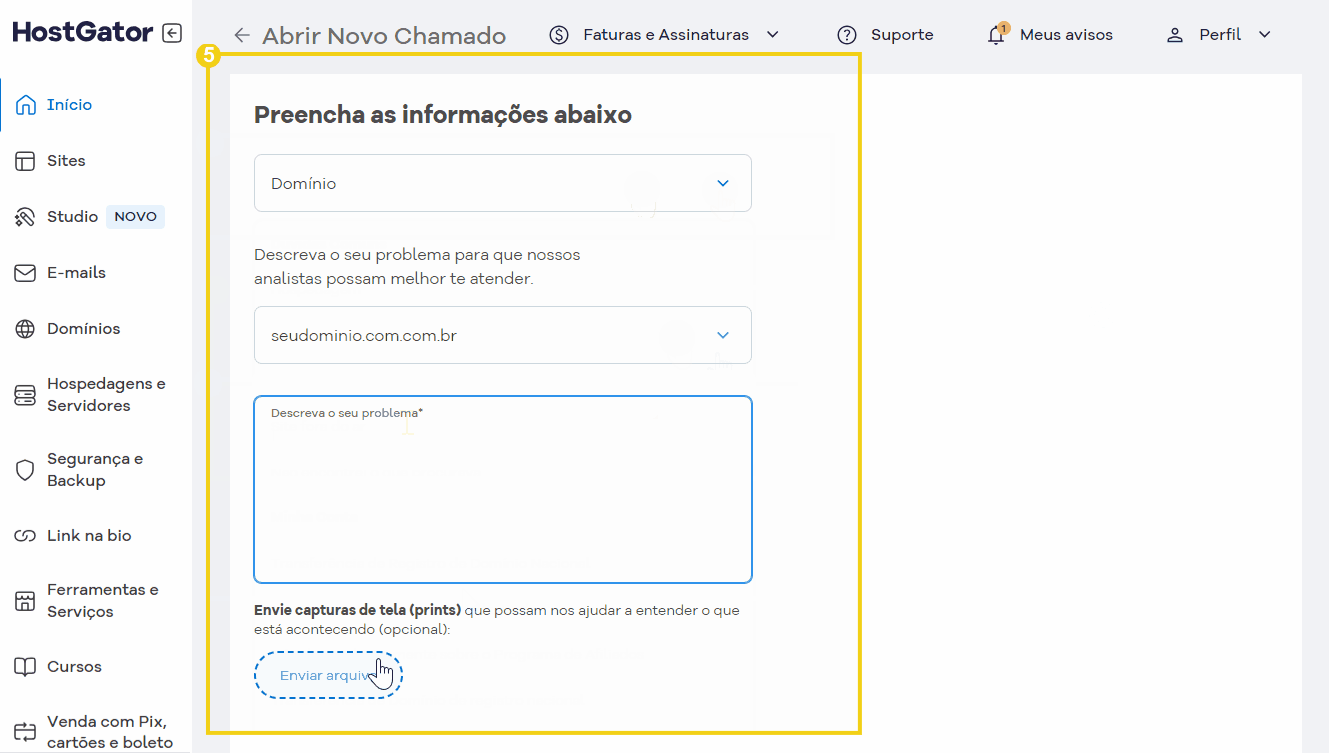Viewport: 1329px width, 753px height.
Task: Click the Domínios globe icon
Action: click(x=25, y=329)
